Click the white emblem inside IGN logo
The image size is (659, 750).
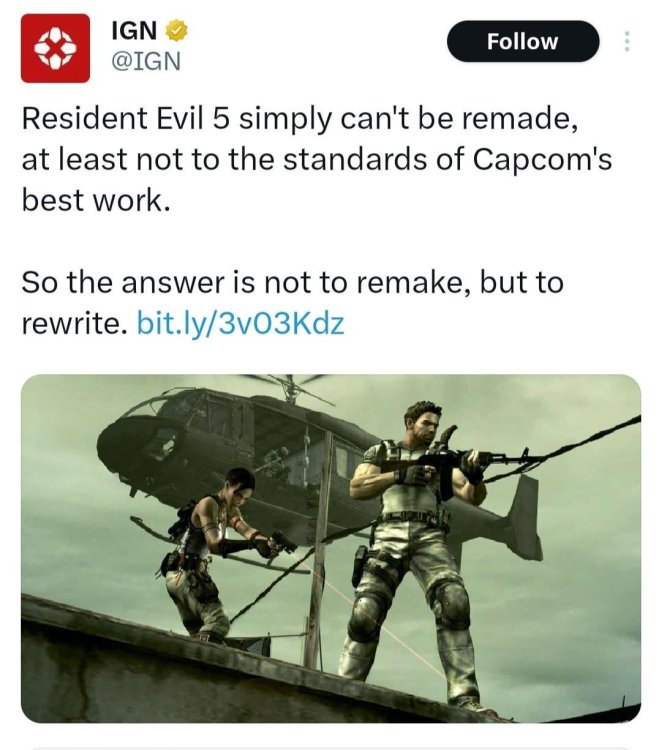click(x=55, y=48)
